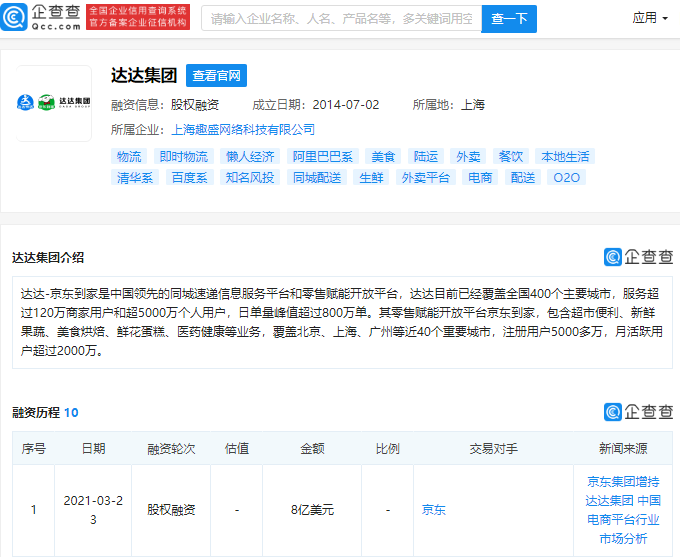Click the 查看官网 button

[x=216, y=75]
